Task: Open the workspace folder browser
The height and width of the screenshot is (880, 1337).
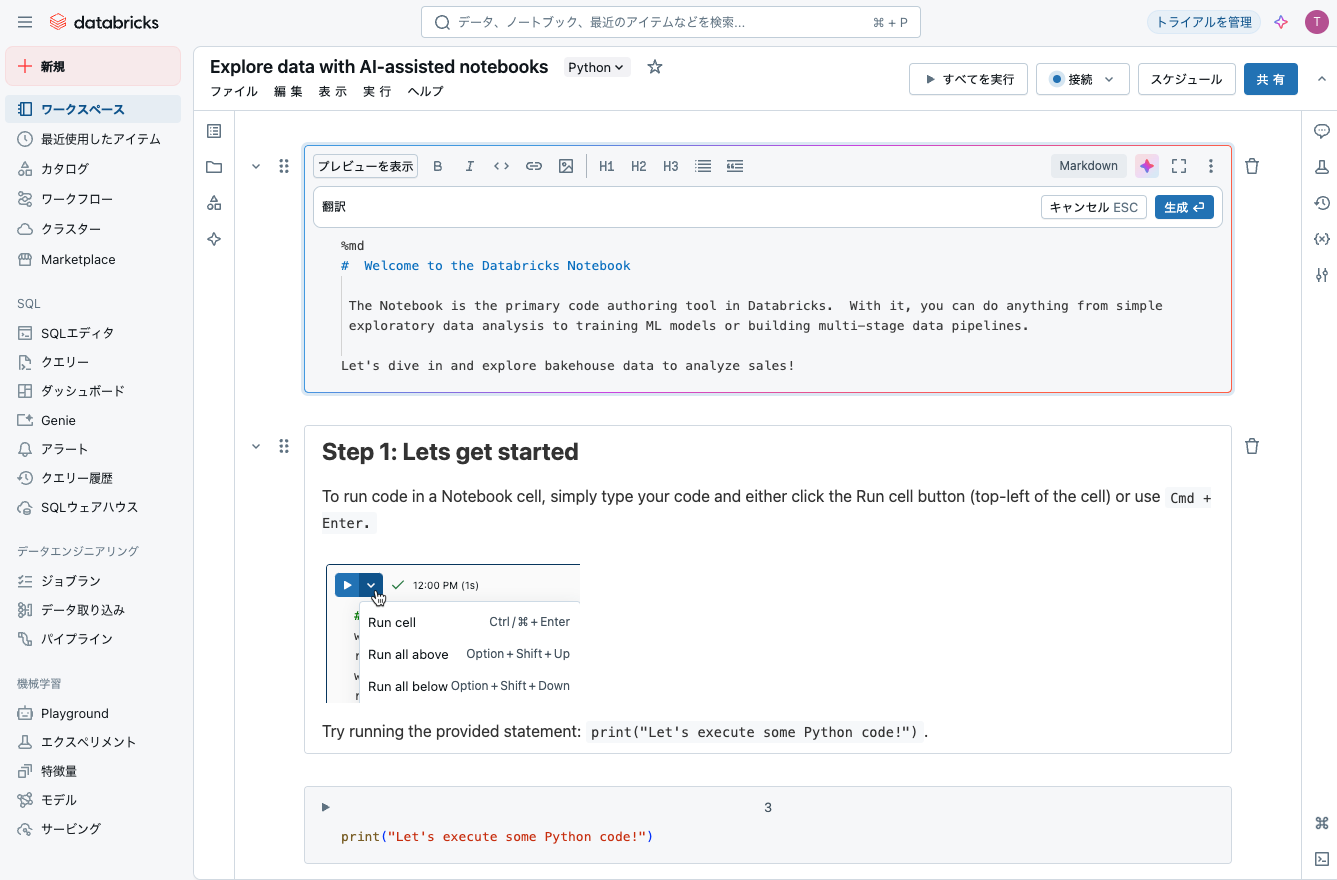Action: point(213,167)
